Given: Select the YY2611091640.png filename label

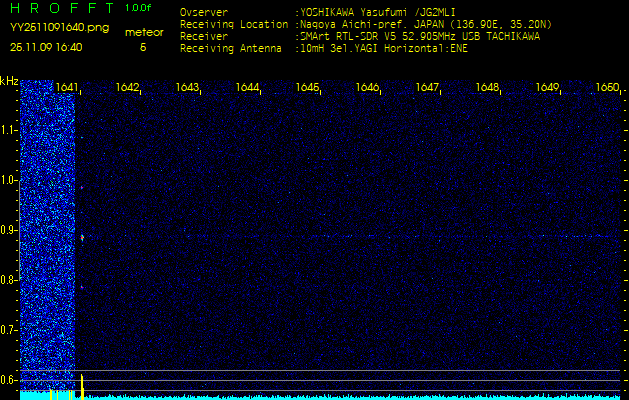Looking at the screenshot, I should coord(48,29).
